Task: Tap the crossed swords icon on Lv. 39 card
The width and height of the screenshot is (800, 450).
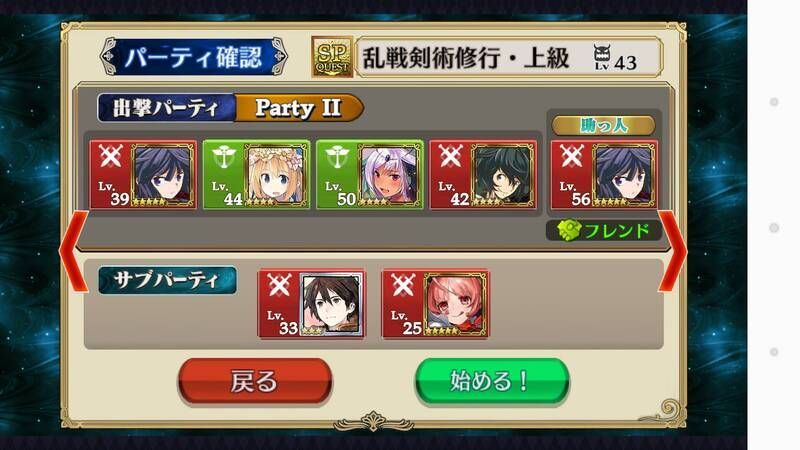Action: (110, 156)
